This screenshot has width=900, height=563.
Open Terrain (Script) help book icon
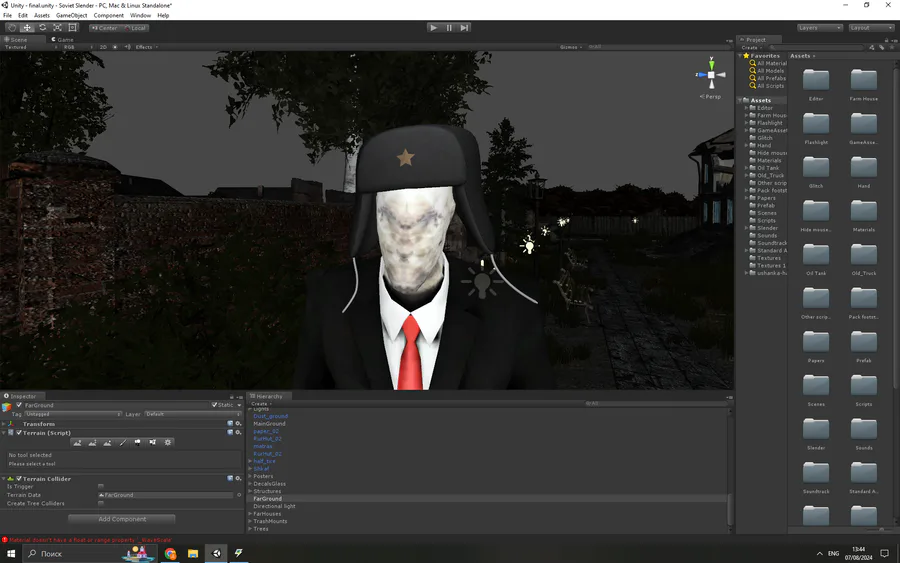coord(230,433)
